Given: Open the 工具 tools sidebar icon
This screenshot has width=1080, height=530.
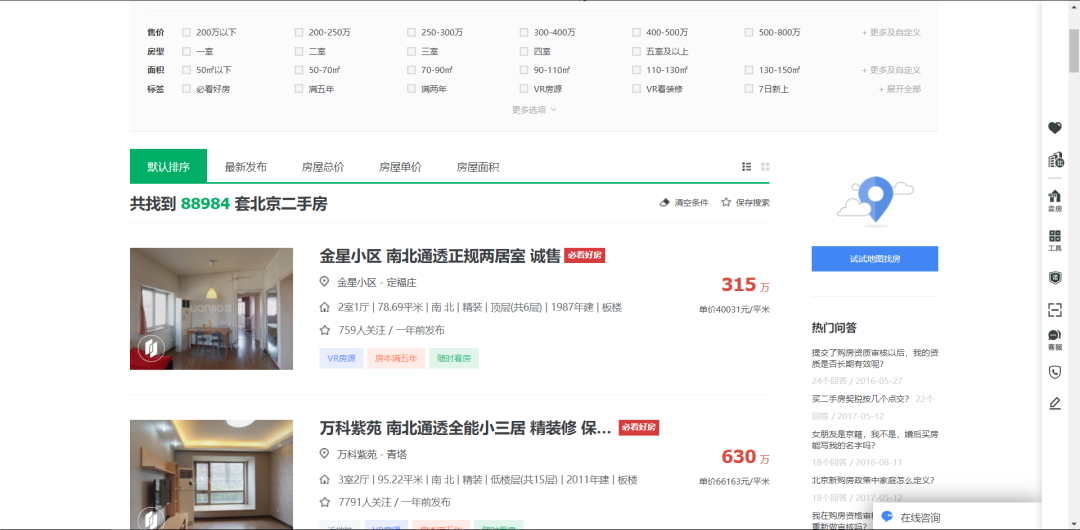Looking at the screenshot, I should pyautogui.click(x=1055, y=241).
